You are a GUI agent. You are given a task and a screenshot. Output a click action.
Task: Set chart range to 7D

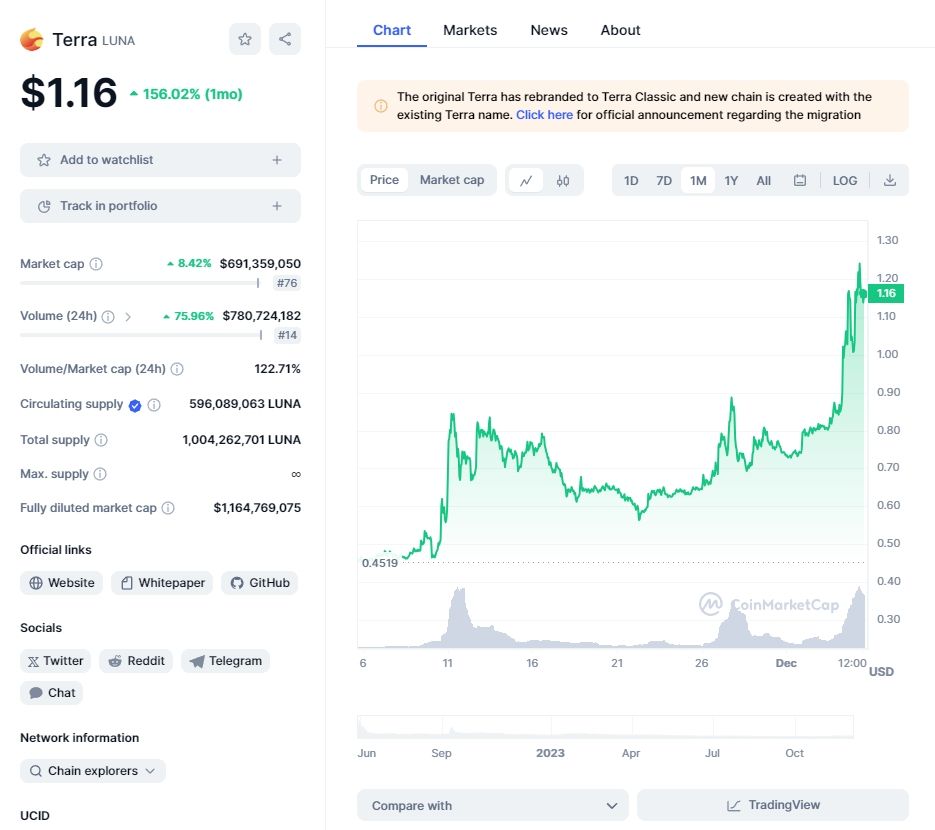pos(664,181)
